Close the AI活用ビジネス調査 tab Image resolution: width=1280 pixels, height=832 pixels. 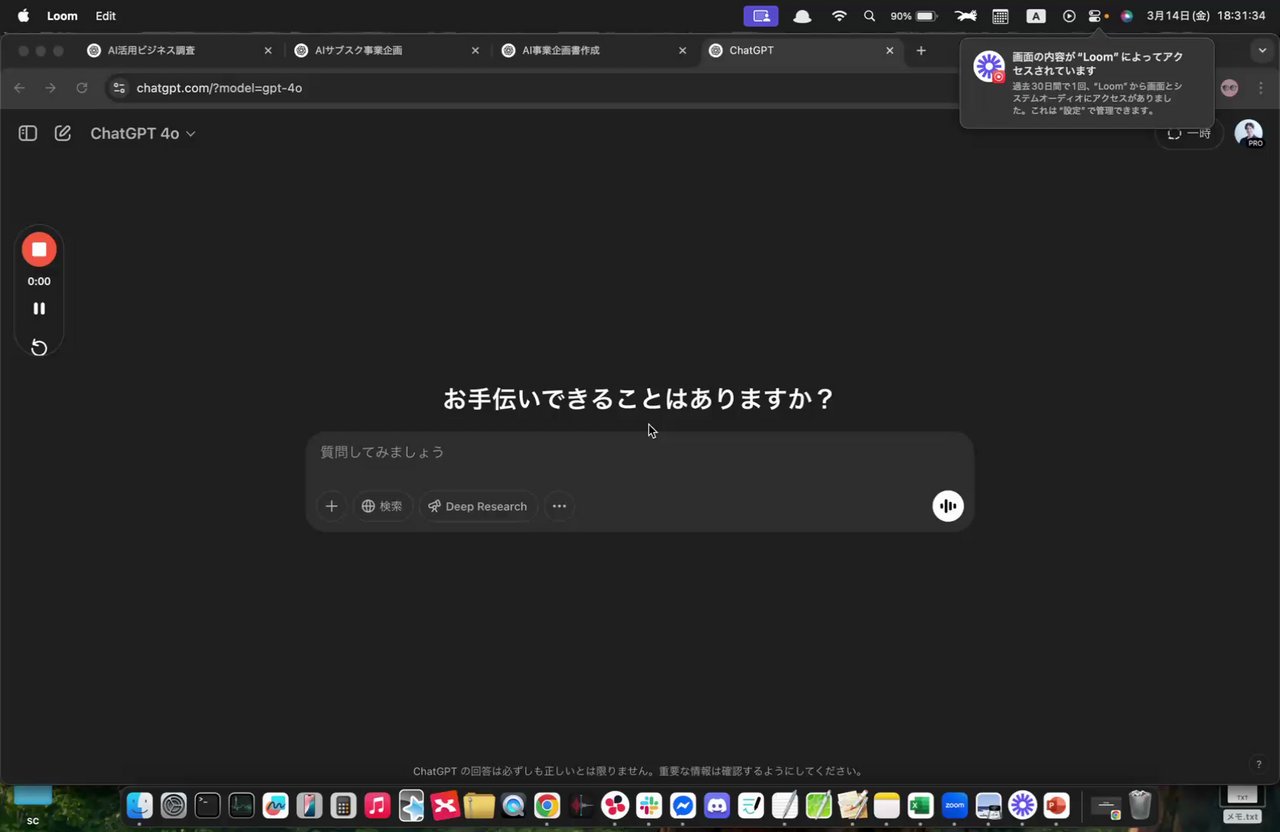coord(268,50)
